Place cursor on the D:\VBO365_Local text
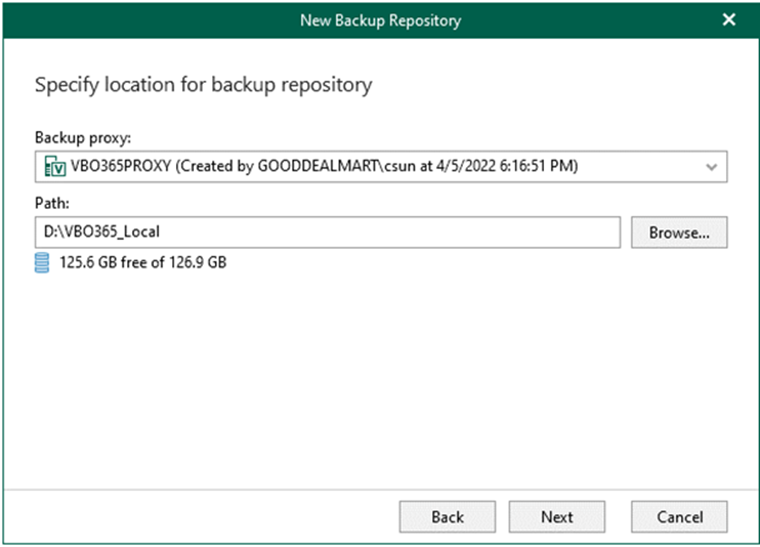Viewport: 760px width, 547px height. (x=98, y=232)
